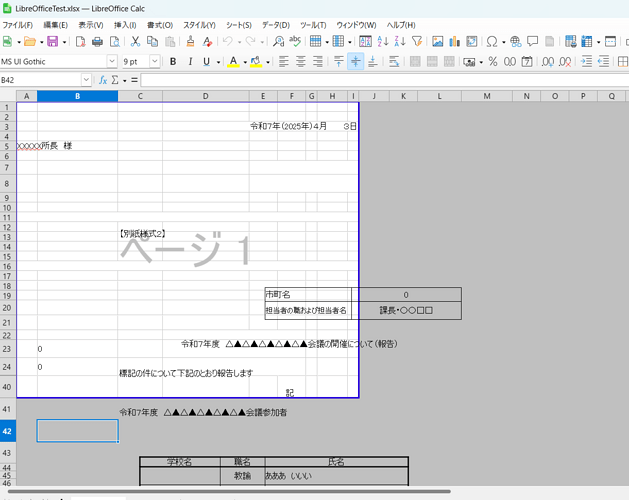Insert a special character (omega)

pos(492,41)
